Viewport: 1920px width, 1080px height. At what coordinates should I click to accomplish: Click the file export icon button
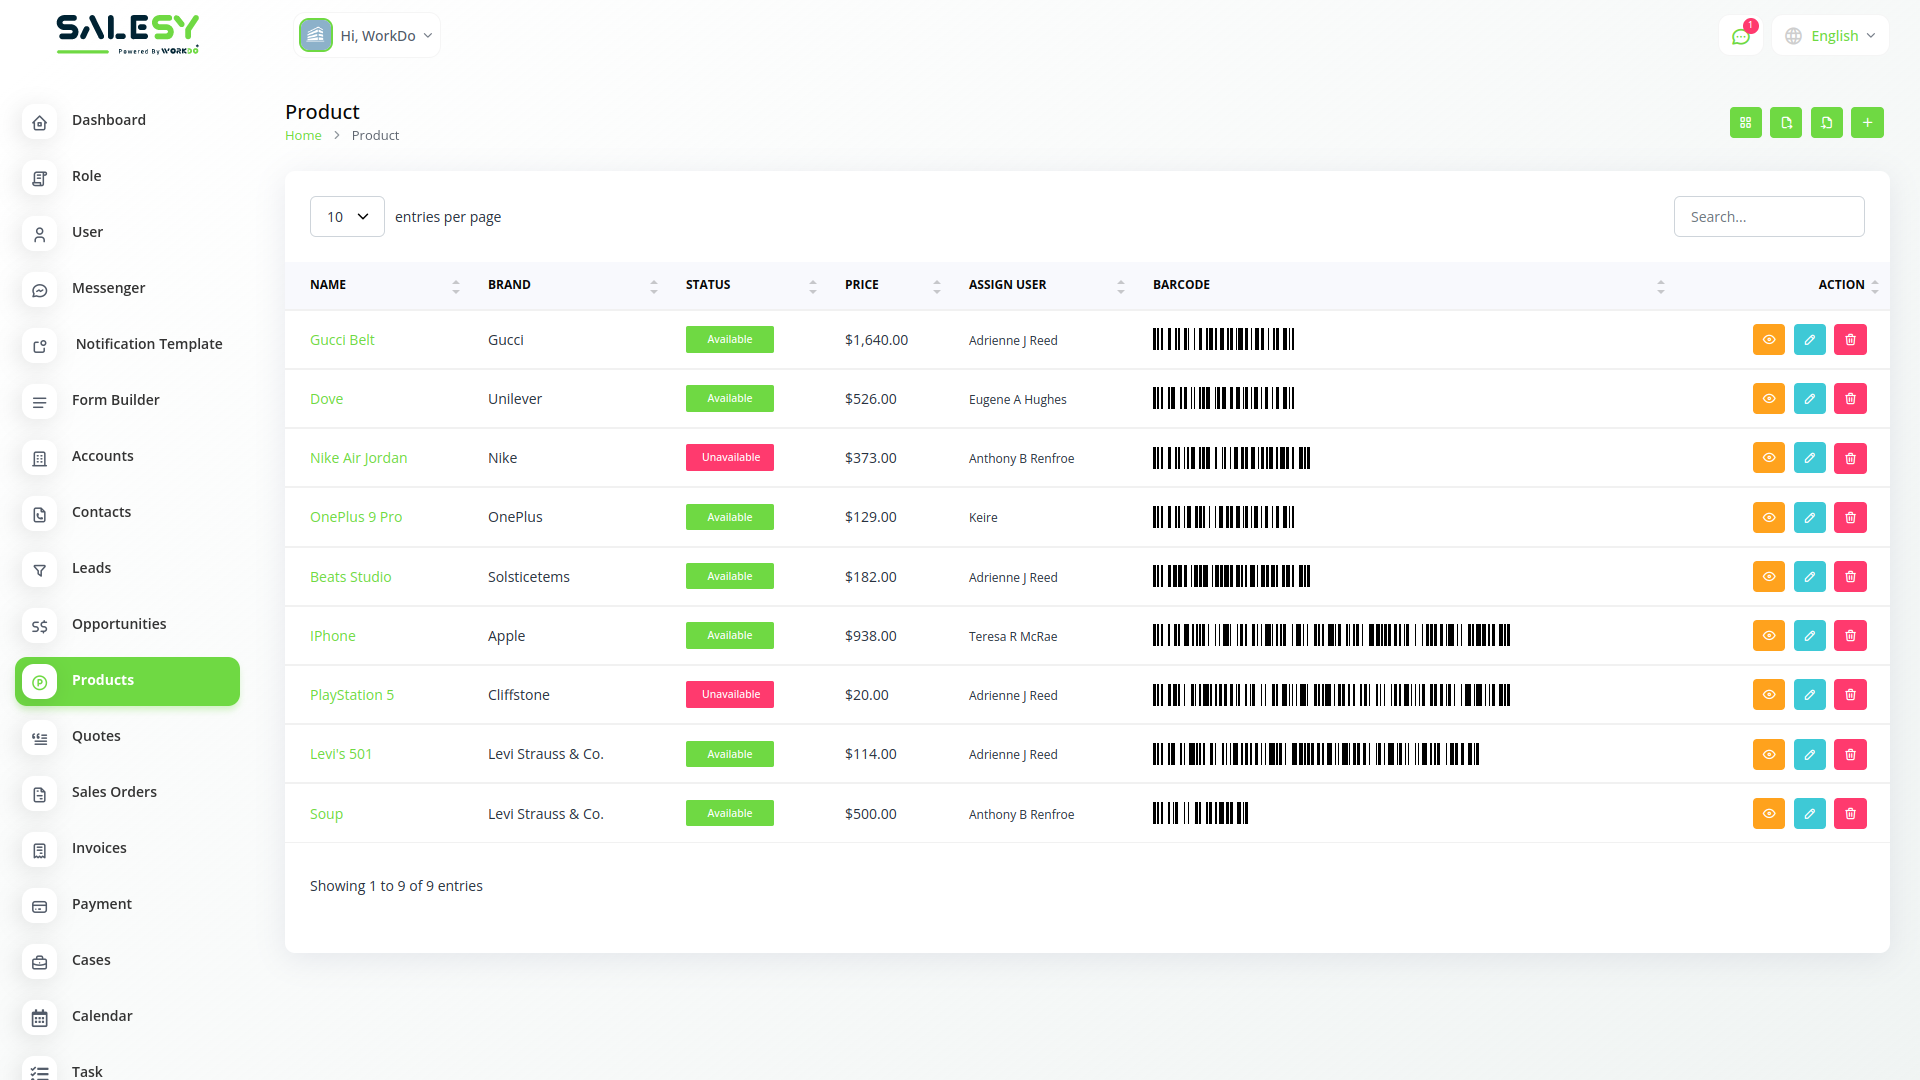[1786, 123]
